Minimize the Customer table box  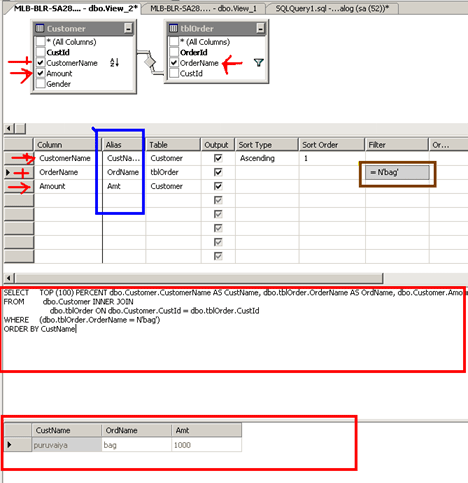coord(128,28)
